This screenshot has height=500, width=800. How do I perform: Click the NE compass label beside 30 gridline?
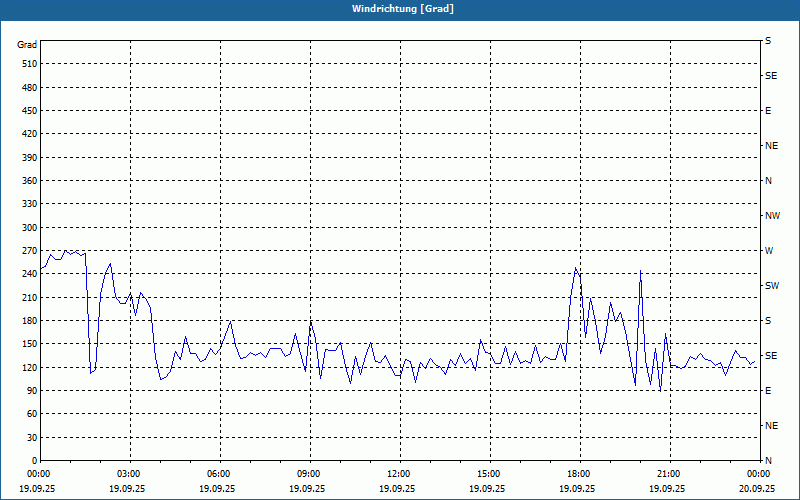coord(771,426)
